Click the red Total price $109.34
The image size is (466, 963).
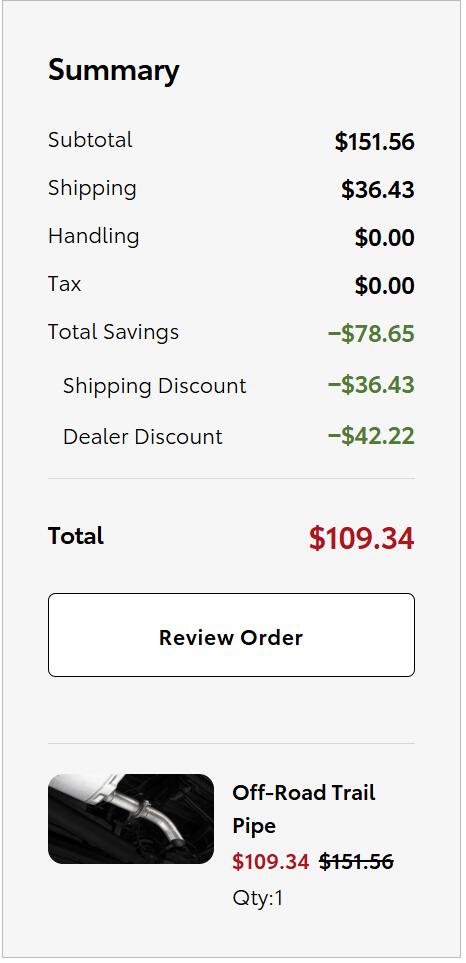click(362, 538)
